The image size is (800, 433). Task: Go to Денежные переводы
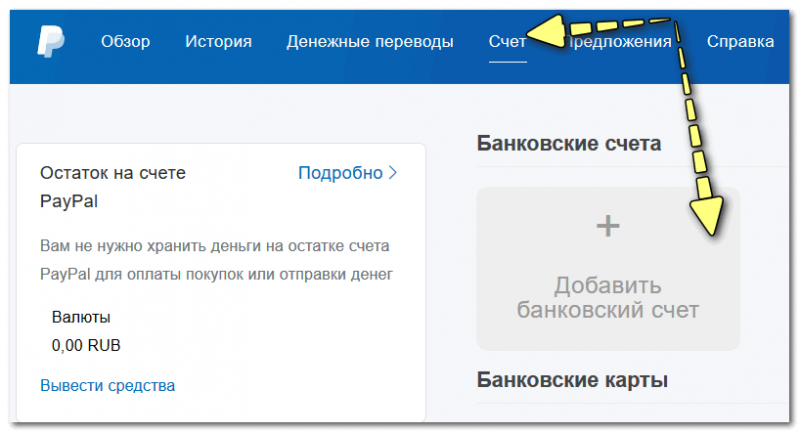(370, 42)
